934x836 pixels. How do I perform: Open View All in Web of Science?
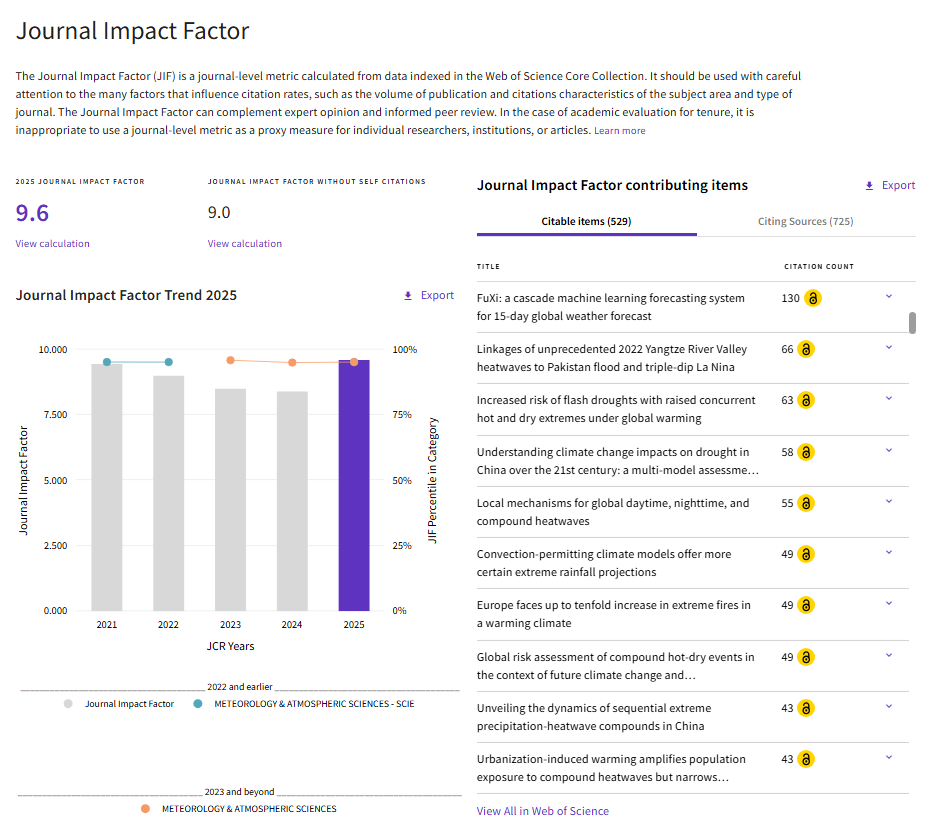[x=543, y=811]
